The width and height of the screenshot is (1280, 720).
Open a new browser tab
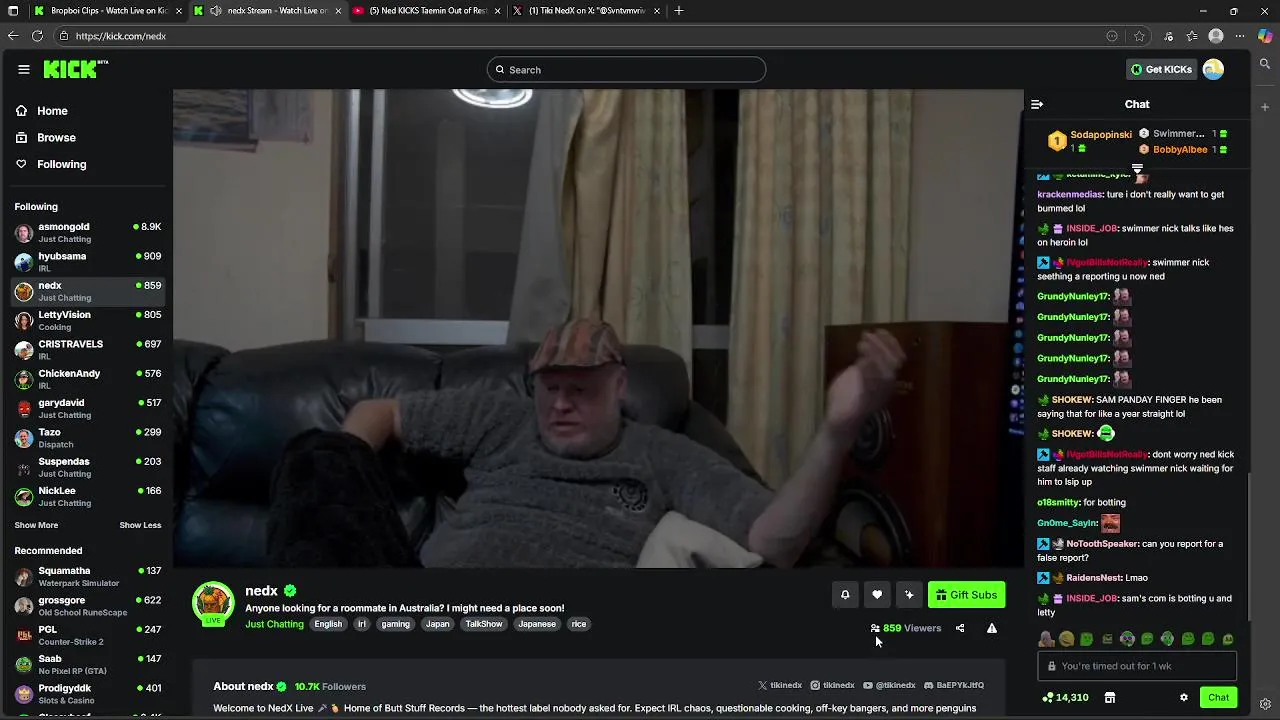tap(679, 11)
